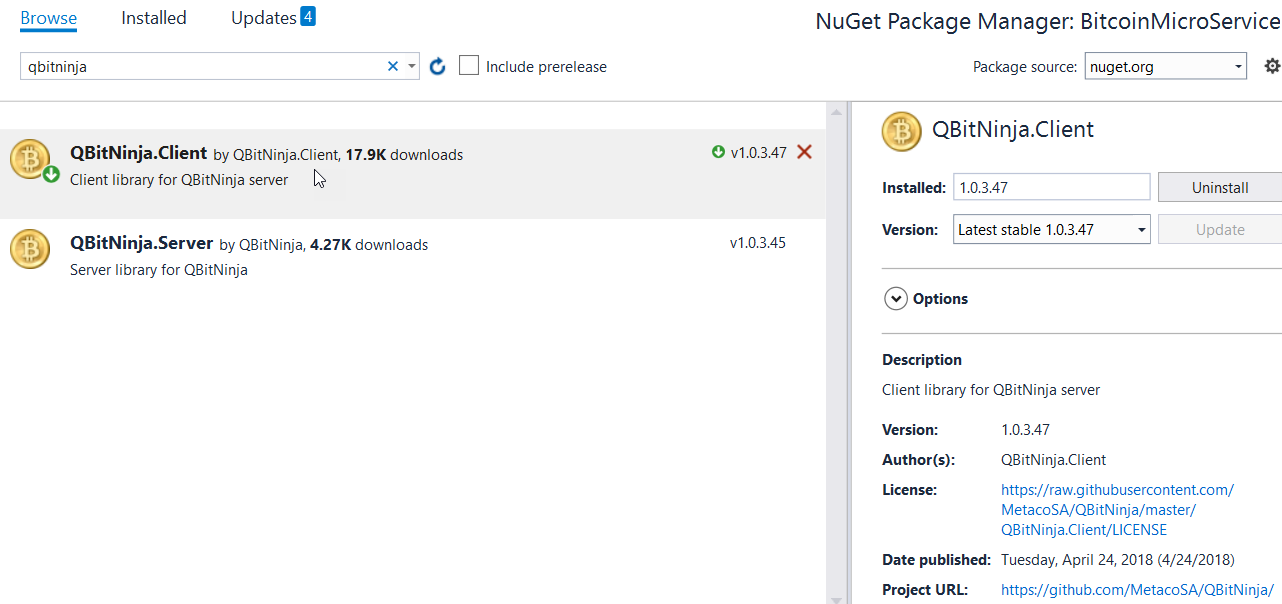Open the search history dropdown arrow
This screenshot has width=1282, height=604.
pos(411,67)
